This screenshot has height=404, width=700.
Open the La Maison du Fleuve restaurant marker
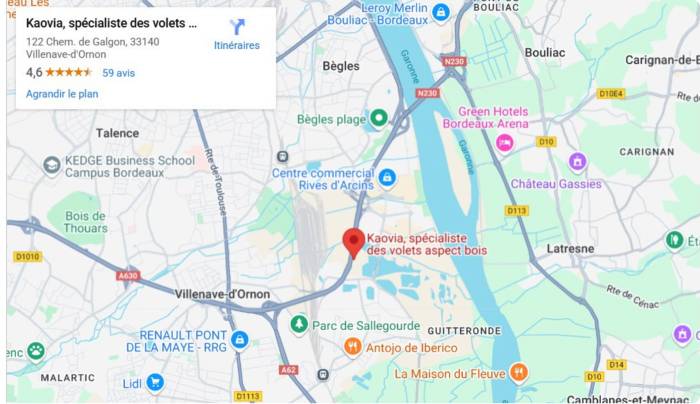pos(518,372)
